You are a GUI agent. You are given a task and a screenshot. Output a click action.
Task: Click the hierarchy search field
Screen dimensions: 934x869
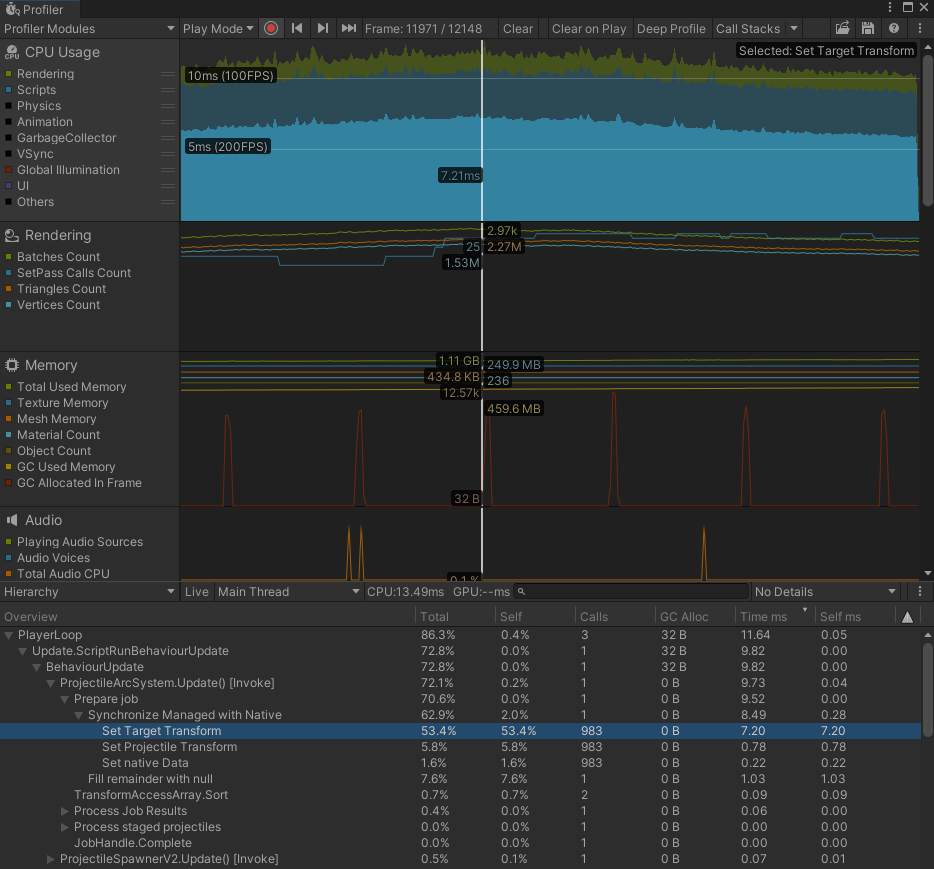pos(632,592)
